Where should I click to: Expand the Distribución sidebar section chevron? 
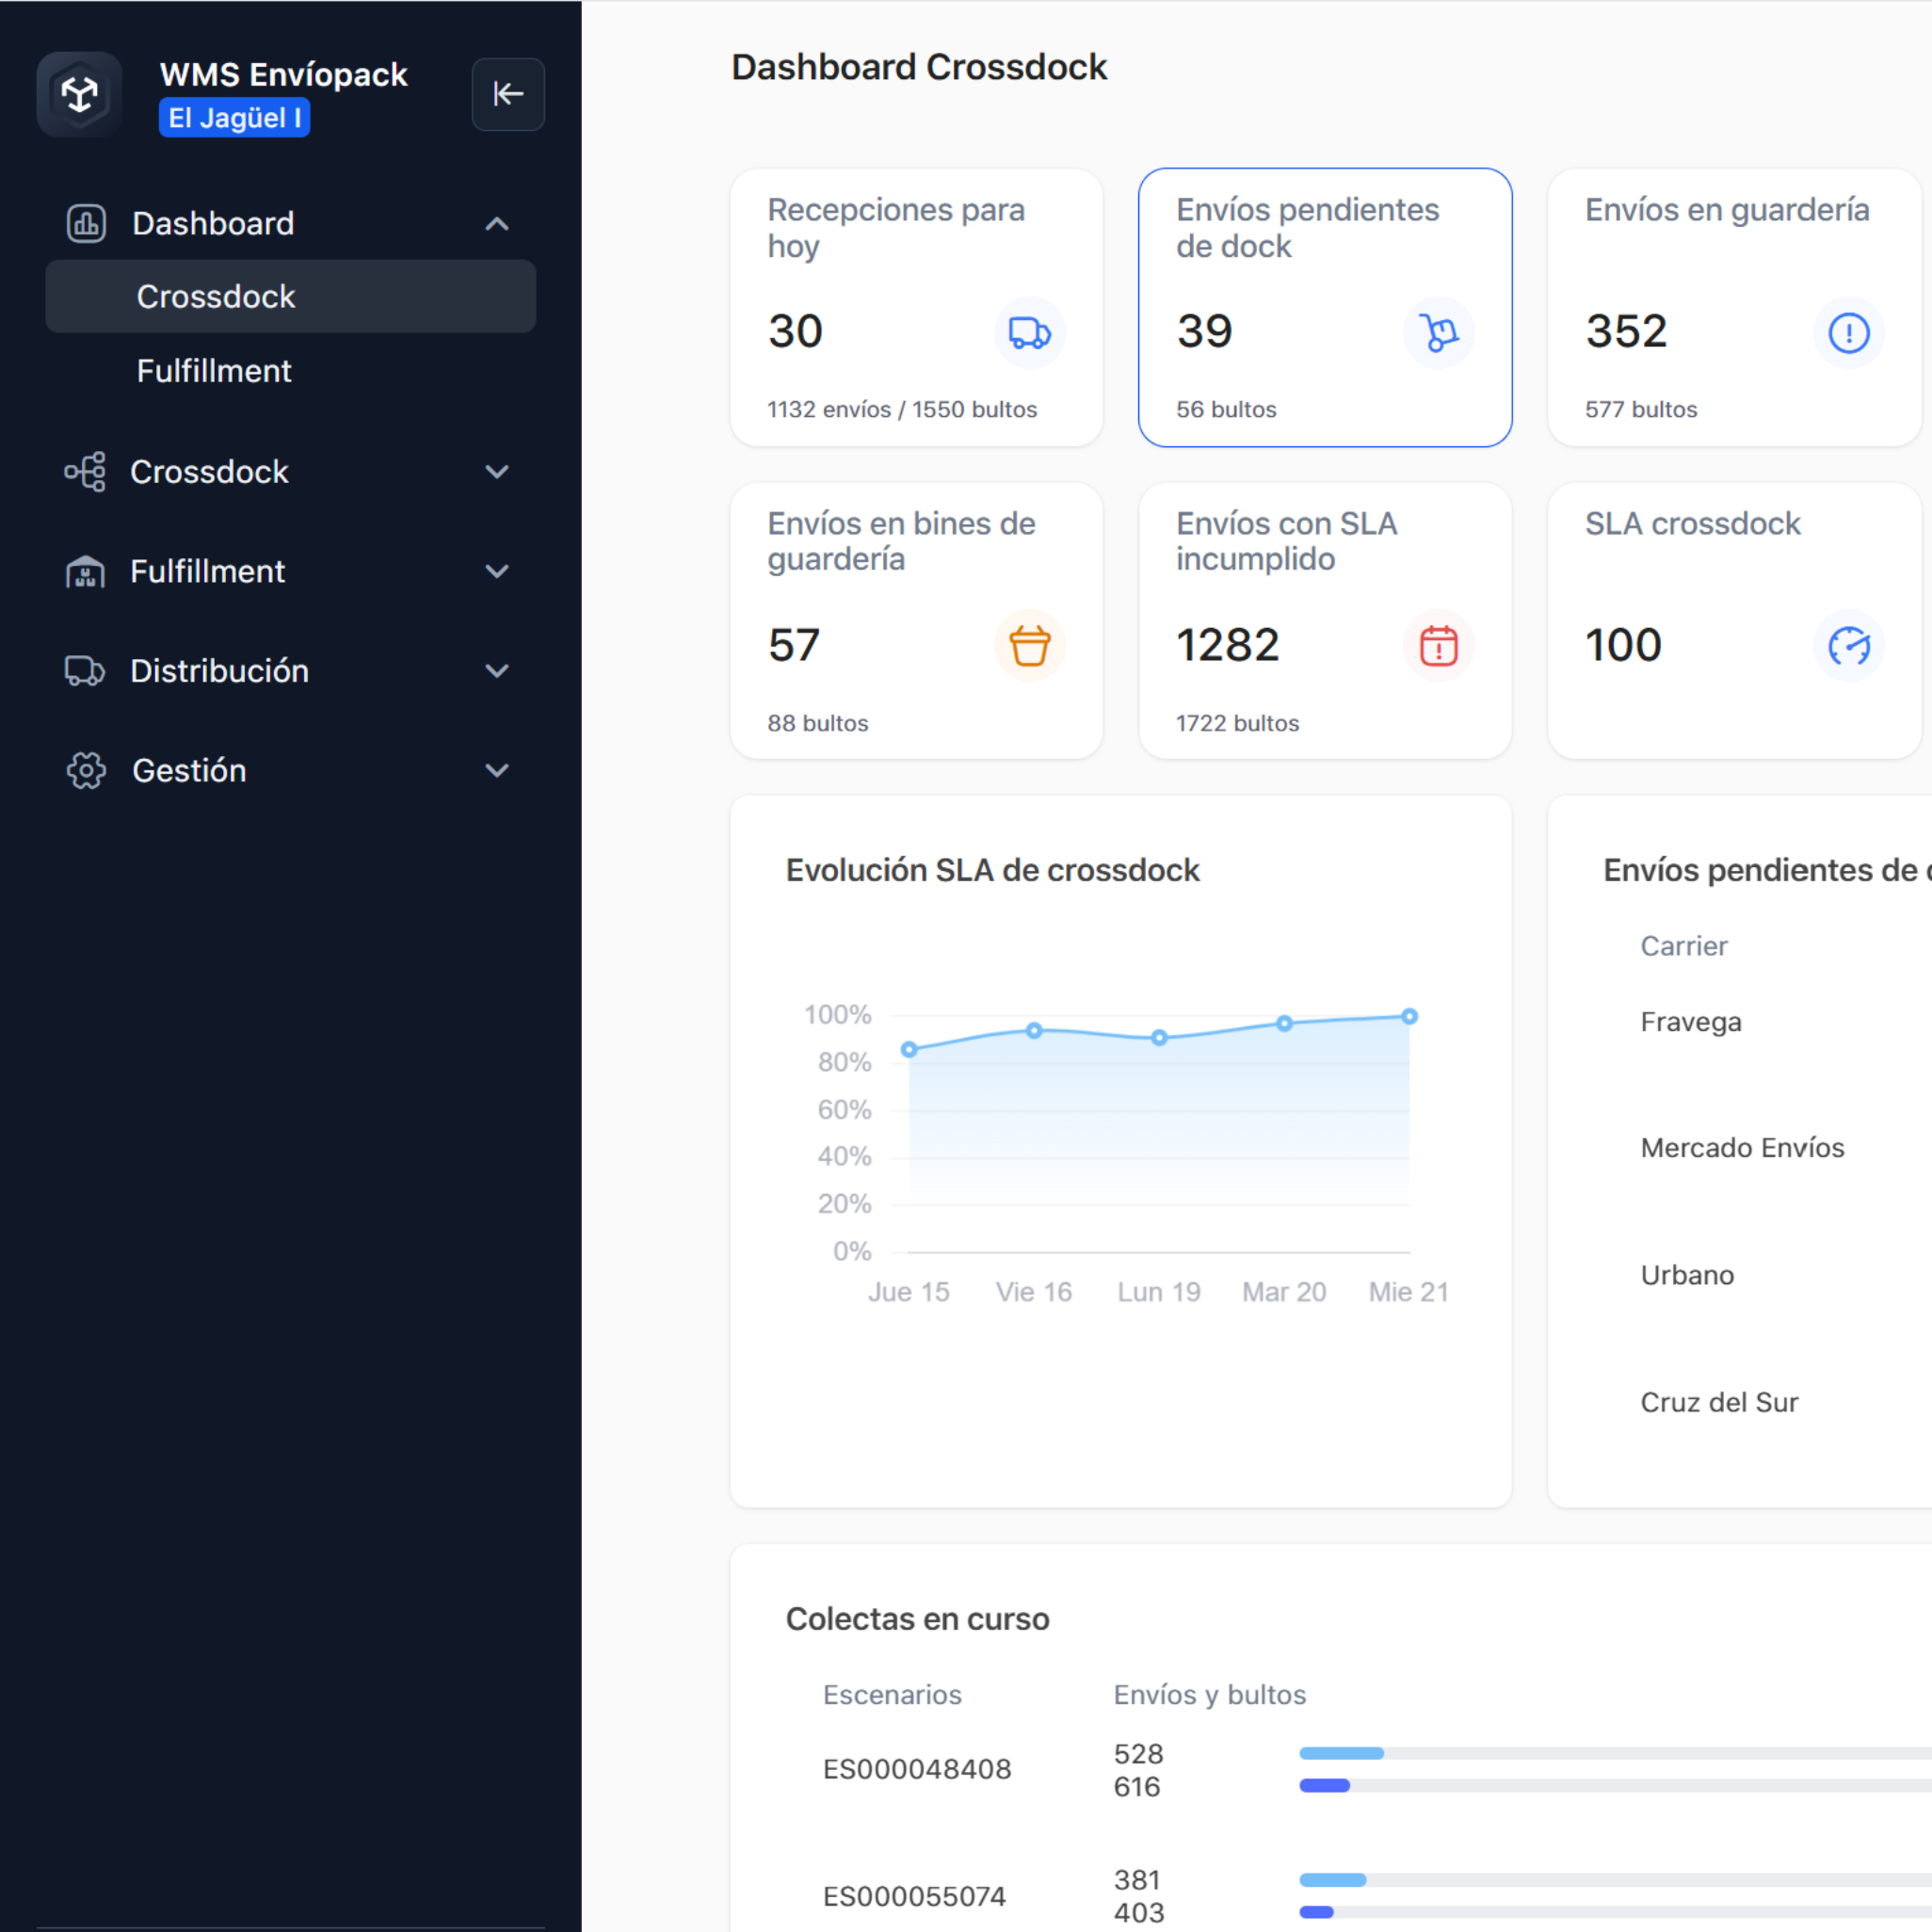coord(497,671)
